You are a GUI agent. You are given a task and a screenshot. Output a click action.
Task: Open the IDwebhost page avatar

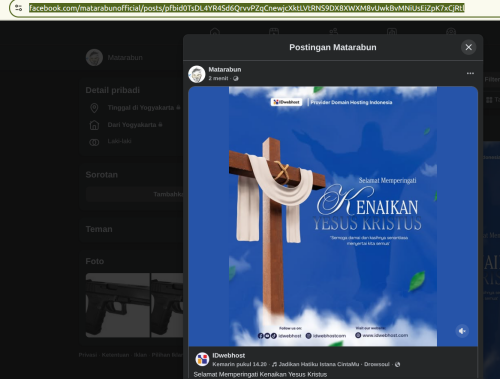(x=202, y=359)
